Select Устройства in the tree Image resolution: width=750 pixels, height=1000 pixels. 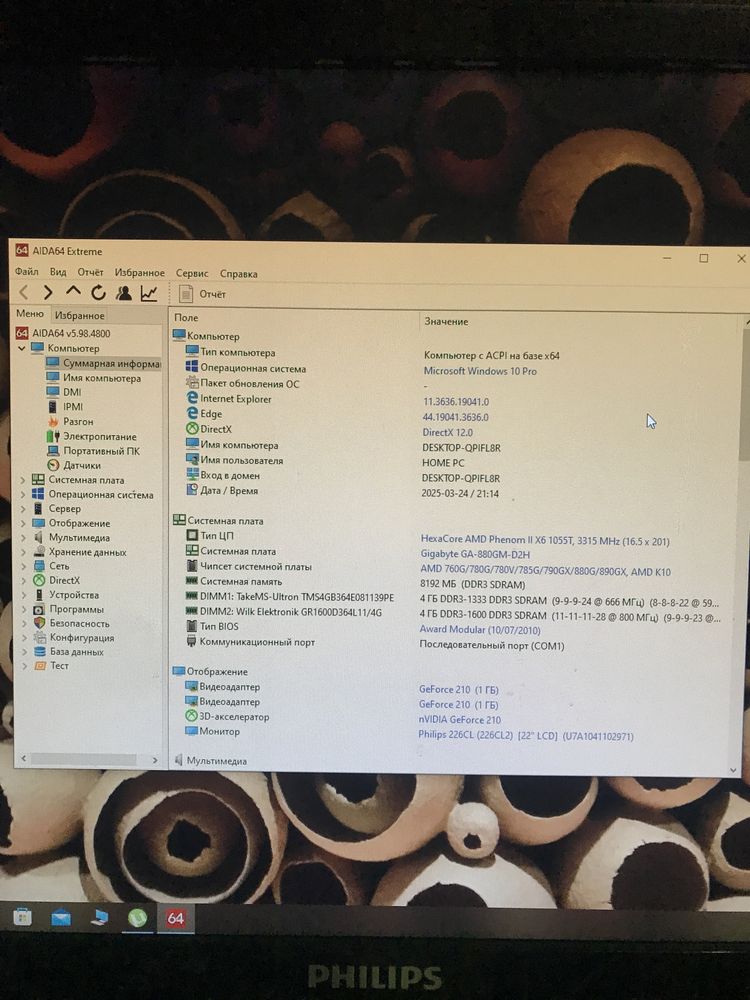coord(66,594)
